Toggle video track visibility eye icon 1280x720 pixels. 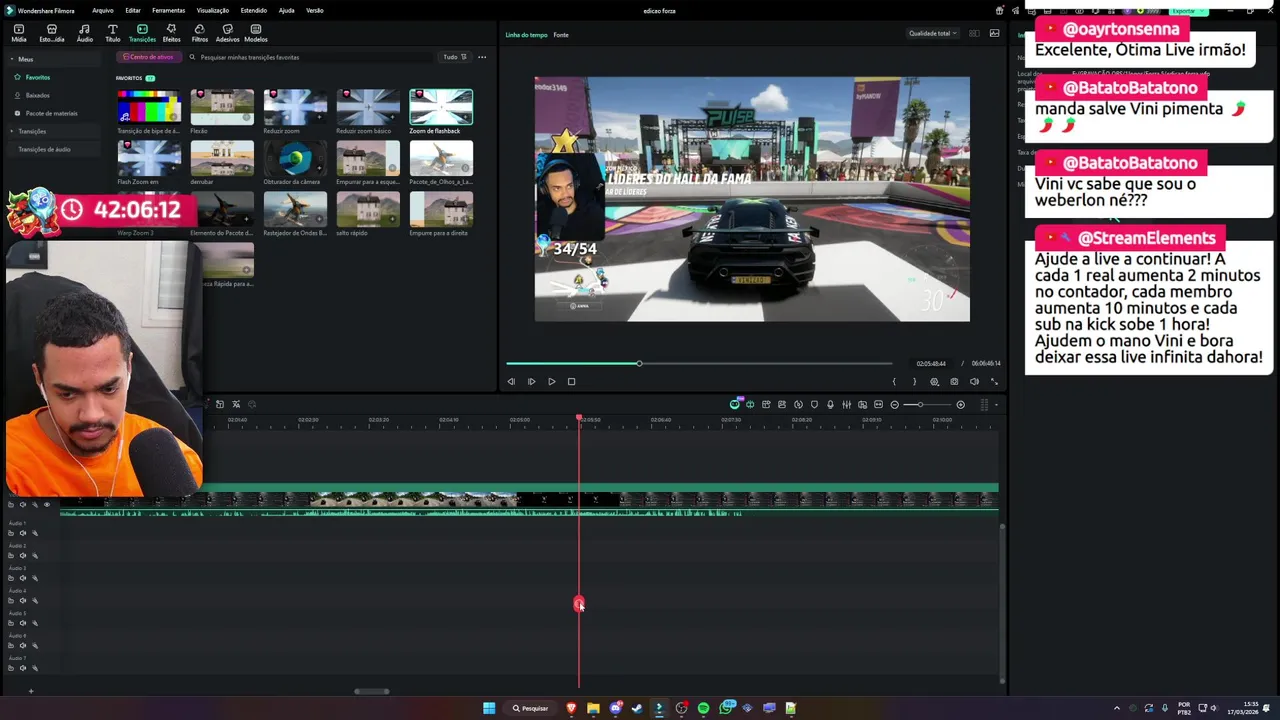pyautogui.click(x=46, y=504)
